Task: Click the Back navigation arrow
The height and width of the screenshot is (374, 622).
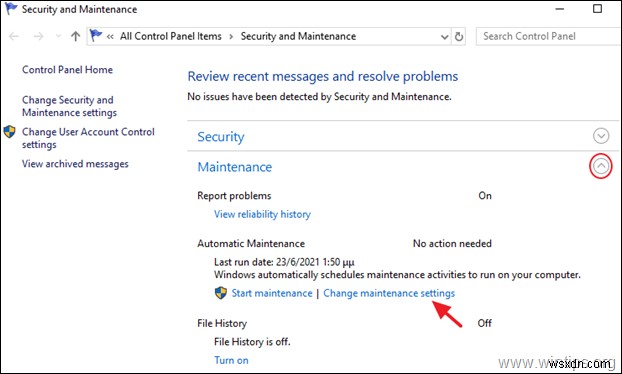Action: point(13,36)
